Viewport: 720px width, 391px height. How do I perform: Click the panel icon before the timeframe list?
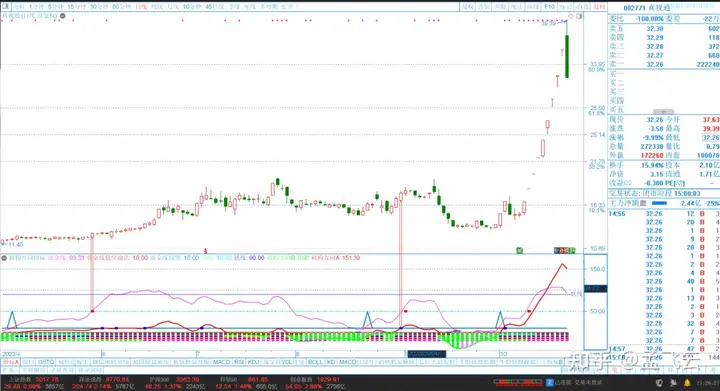pos(6,7)
